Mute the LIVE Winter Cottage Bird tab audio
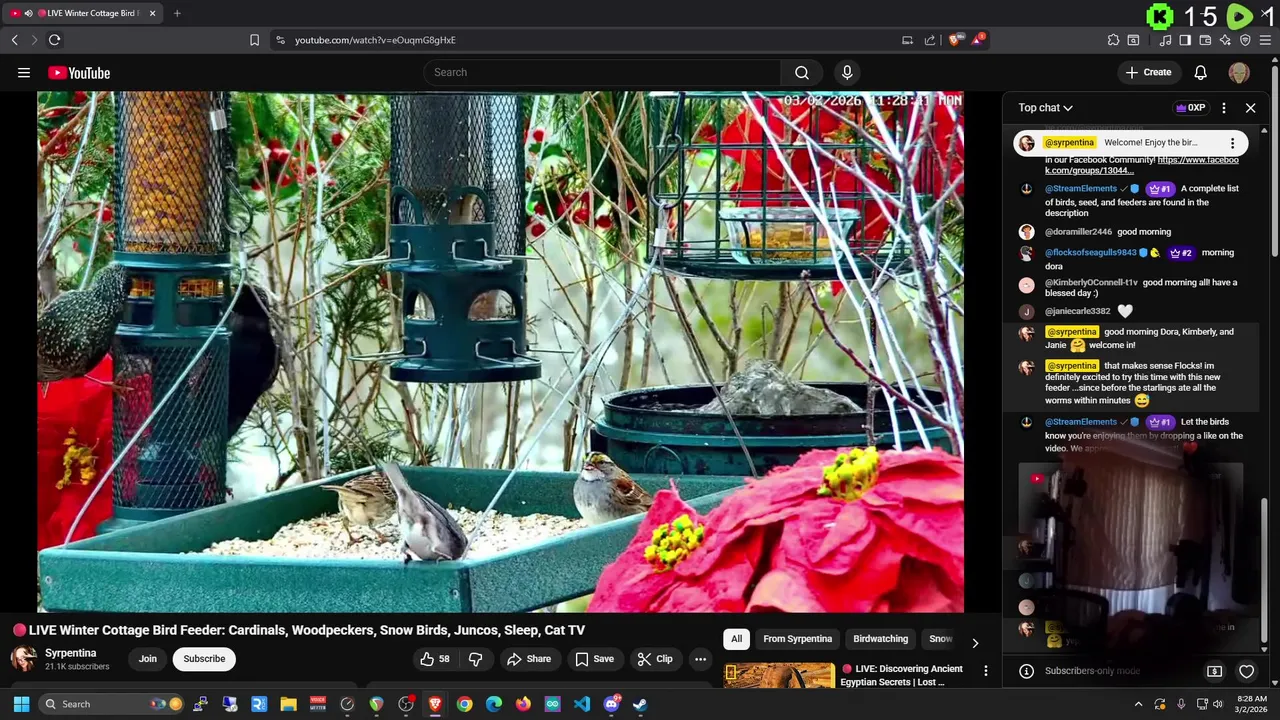 click(x=28, y=13)
